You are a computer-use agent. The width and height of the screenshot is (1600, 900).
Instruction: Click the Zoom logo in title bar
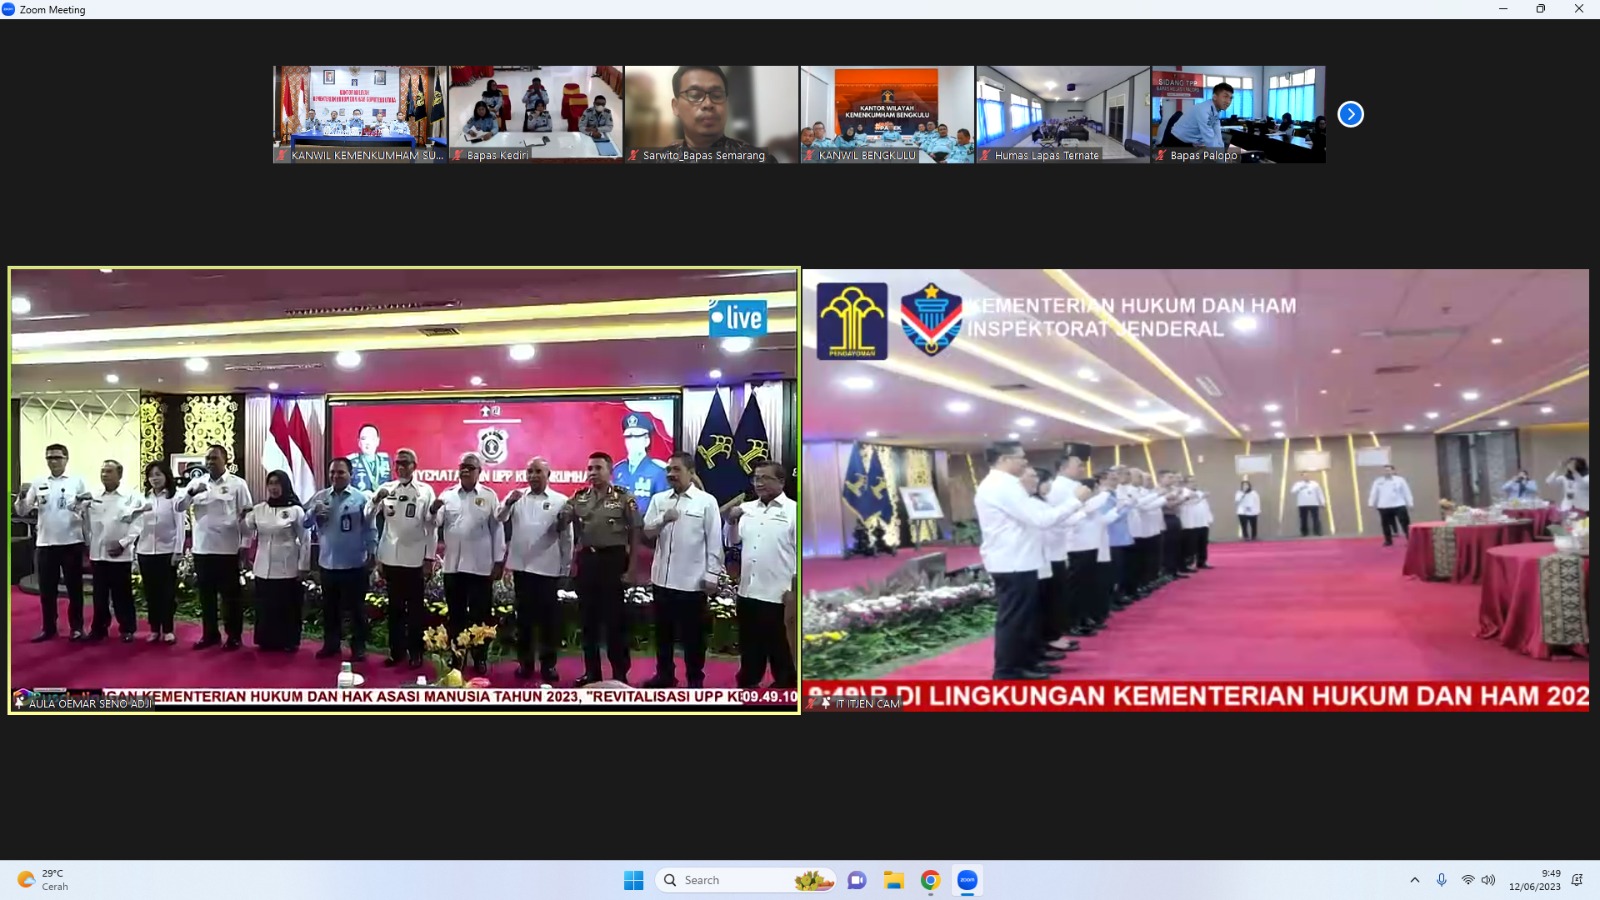[9, 9]
